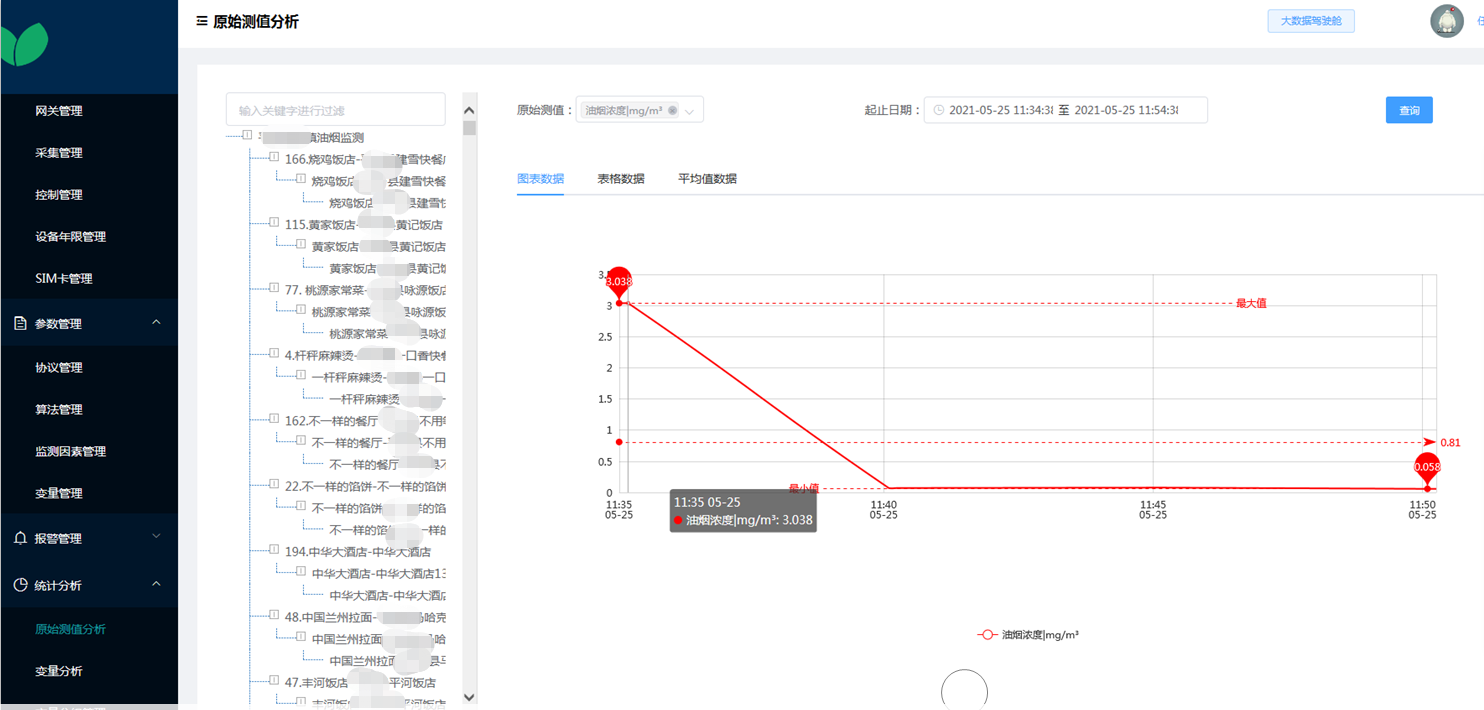The image size is (1484, 710).
Task: Collapse the 参数管理 menu chevron
Action: pos(156,322)
